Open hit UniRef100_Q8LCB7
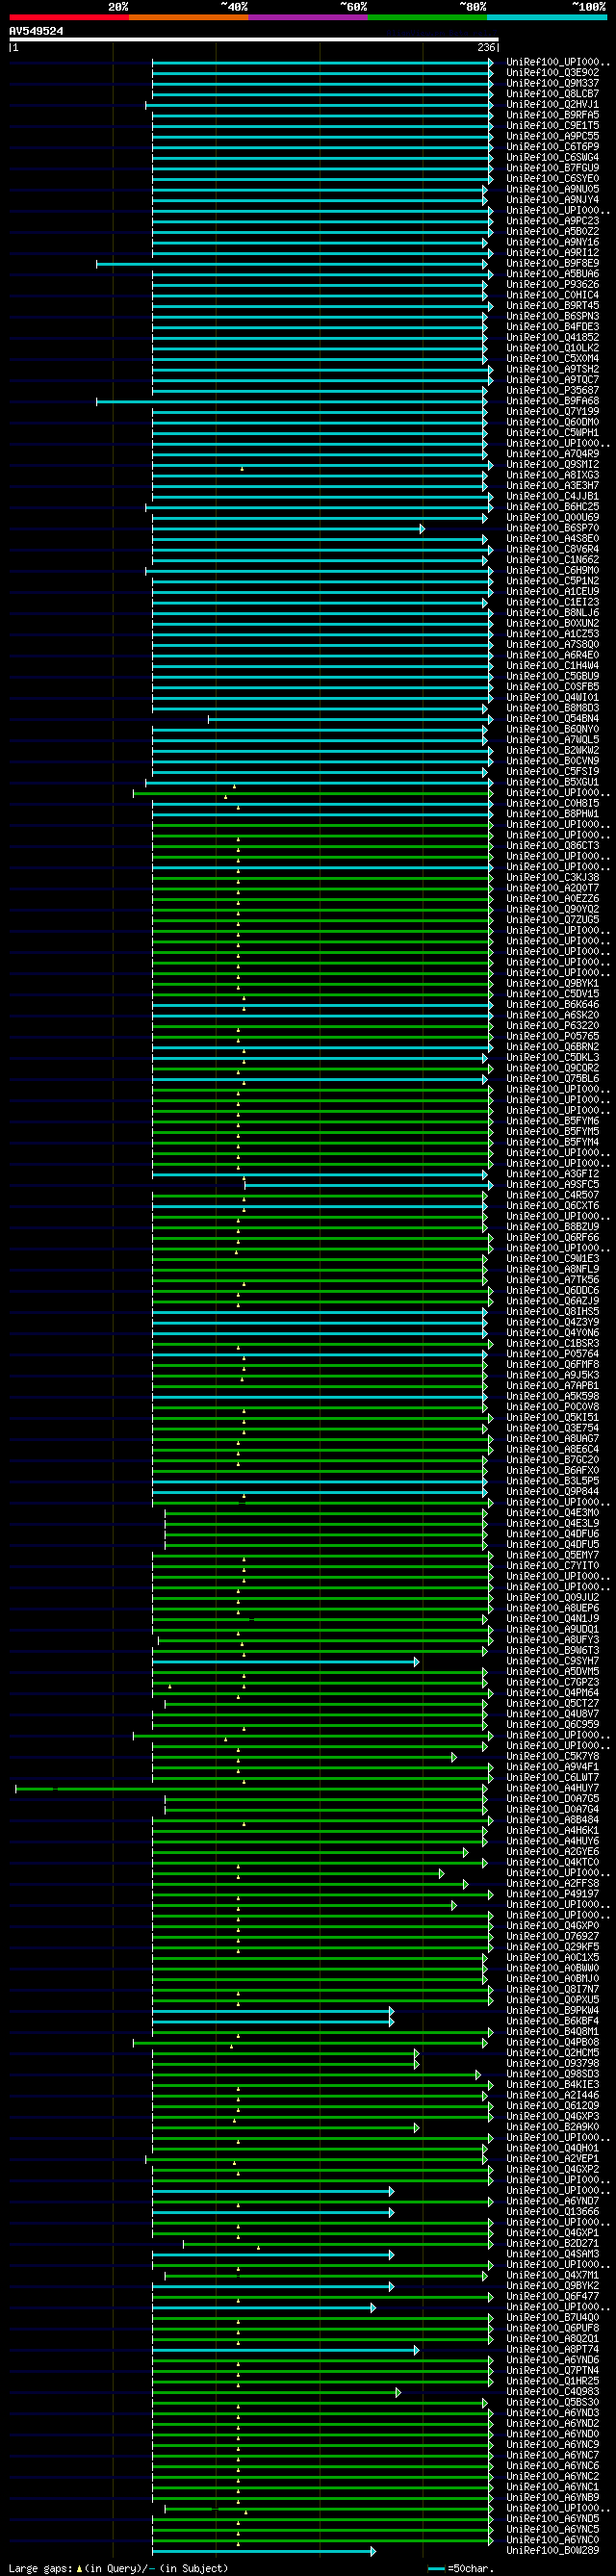The height and width of the screenshot is (2576, 616). pyautogui.click(x=553, y=94)
